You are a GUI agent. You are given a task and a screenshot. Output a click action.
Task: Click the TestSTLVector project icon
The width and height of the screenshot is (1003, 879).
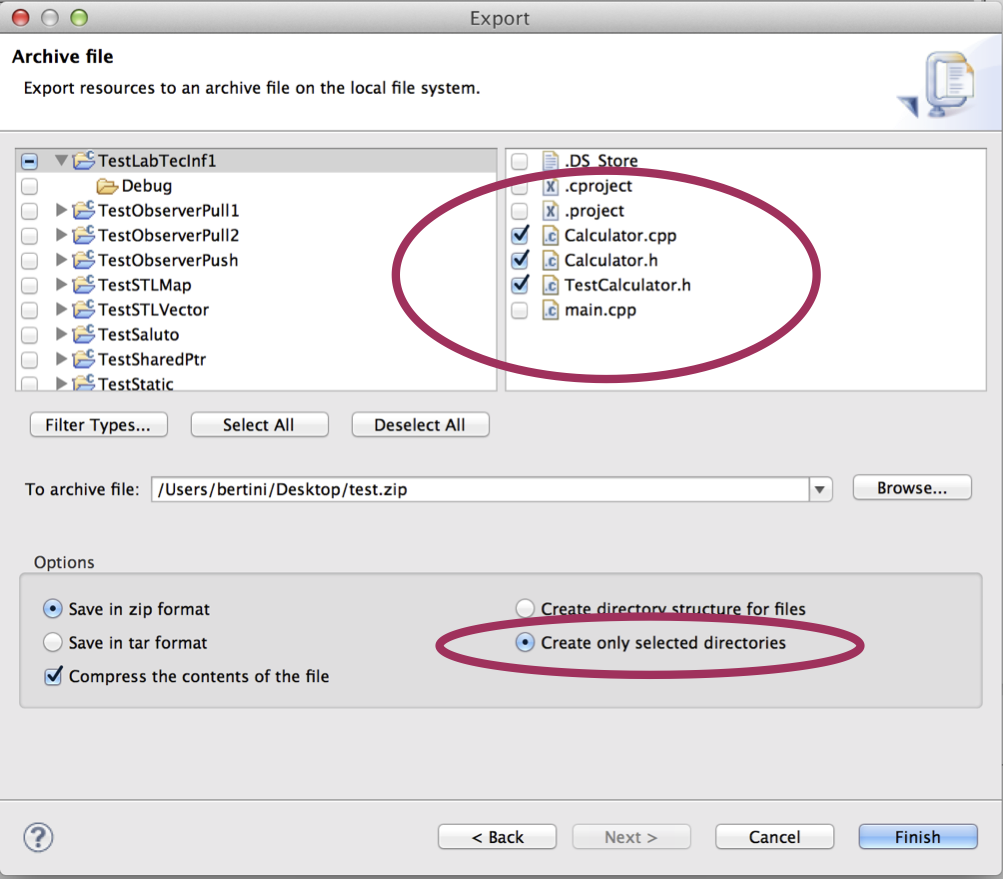tap(84, 310)
